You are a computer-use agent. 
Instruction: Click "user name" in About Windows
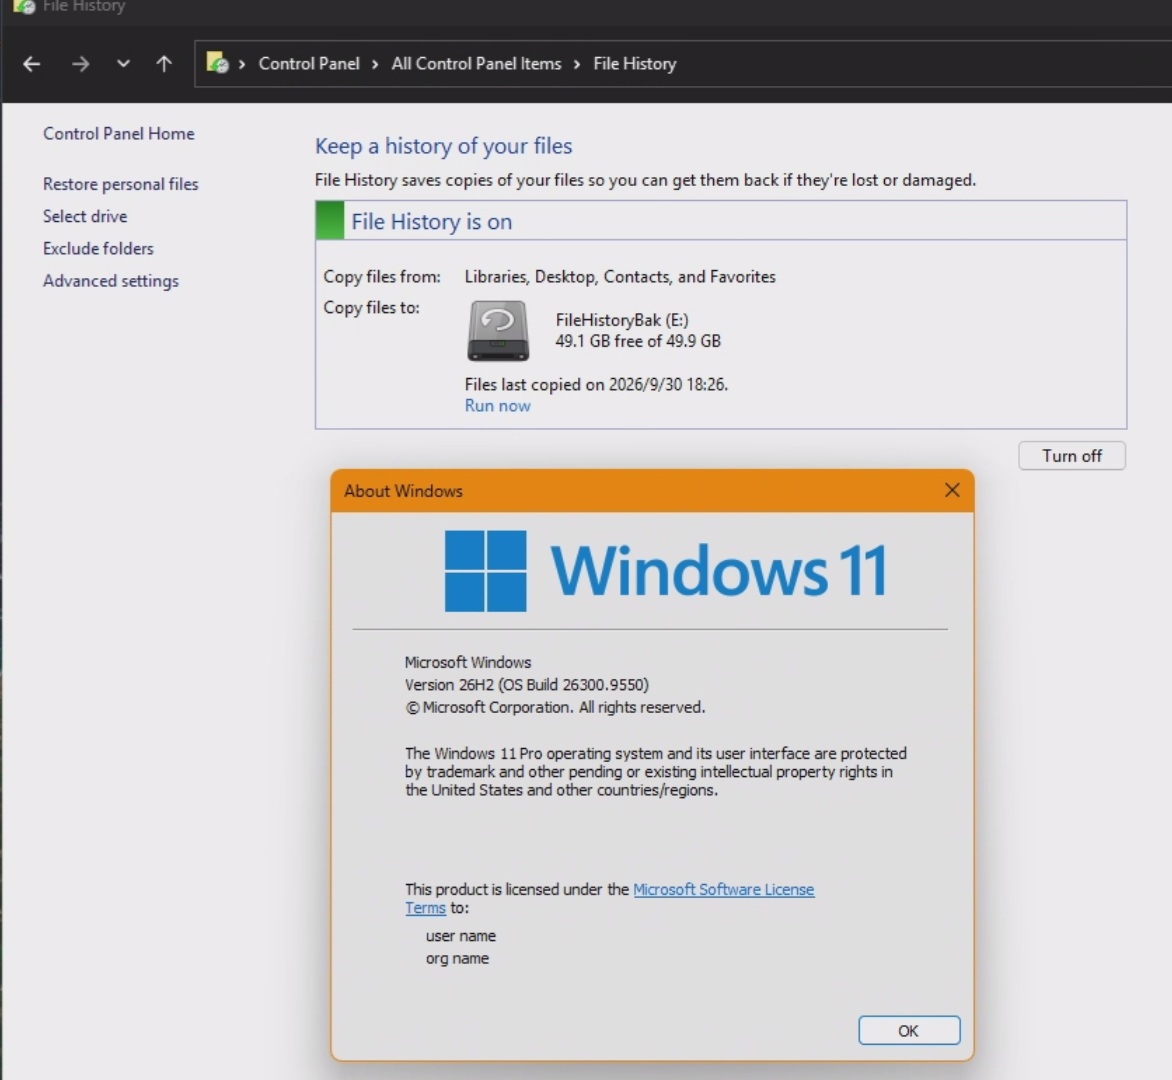pos(460,936)
